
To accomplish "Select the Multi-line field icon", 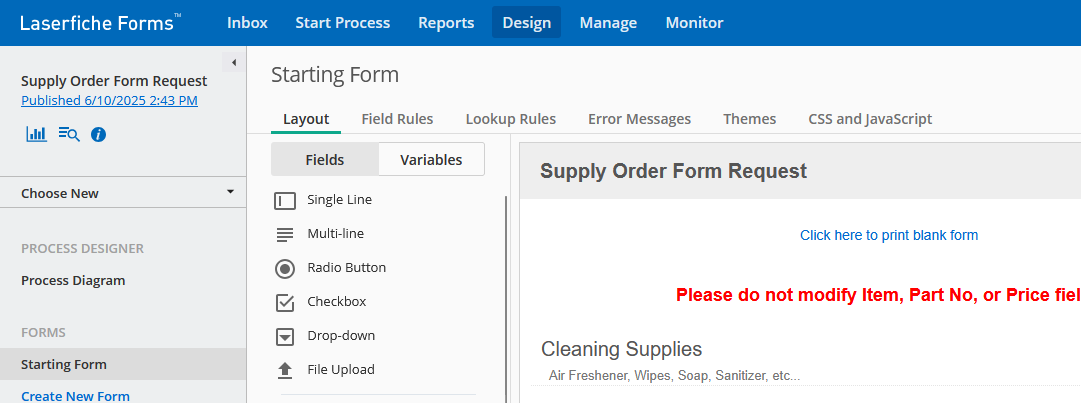I will coord(285,234).
